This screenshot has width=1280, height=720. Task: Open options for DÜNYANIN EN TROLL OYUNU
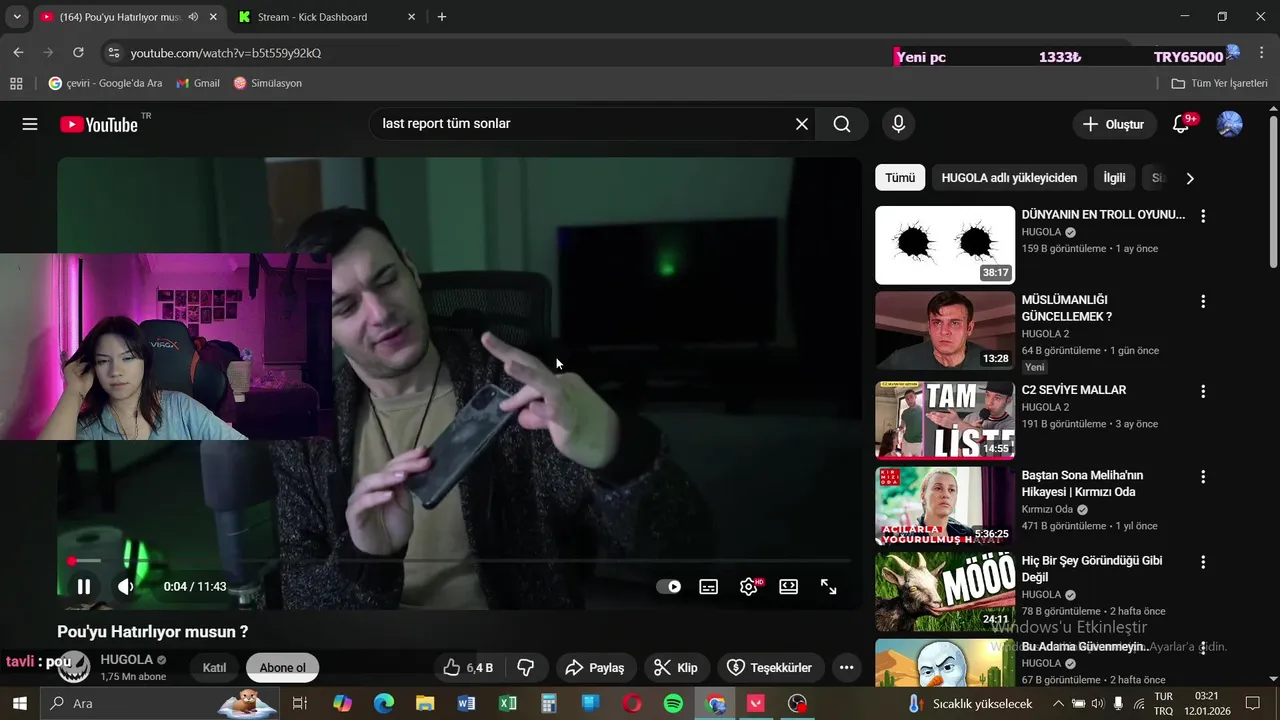(1203, 216)
